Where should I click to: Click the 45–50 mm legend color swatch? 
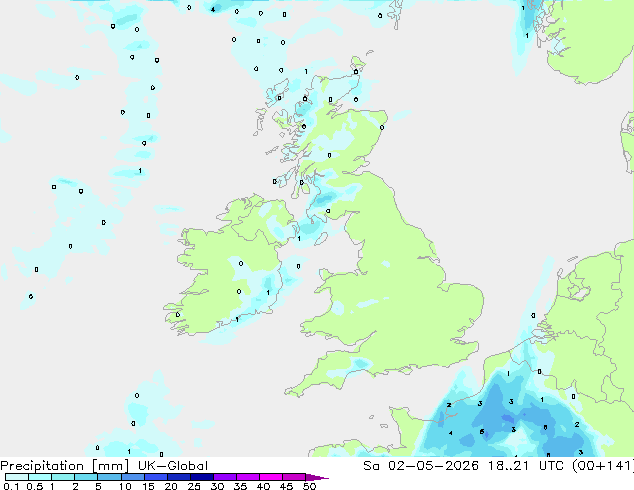pyautogui.click(x=294, y=477)
